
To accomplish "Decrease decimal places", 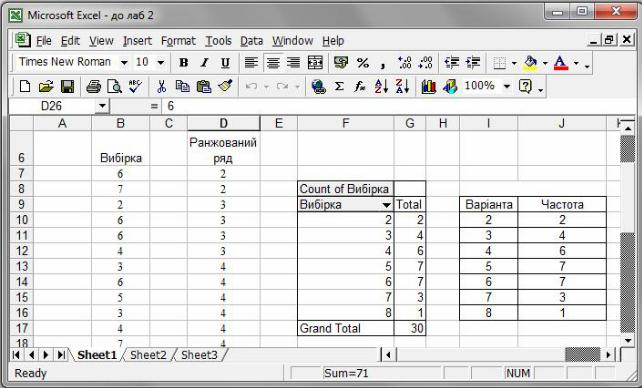I will pos(425,63).
